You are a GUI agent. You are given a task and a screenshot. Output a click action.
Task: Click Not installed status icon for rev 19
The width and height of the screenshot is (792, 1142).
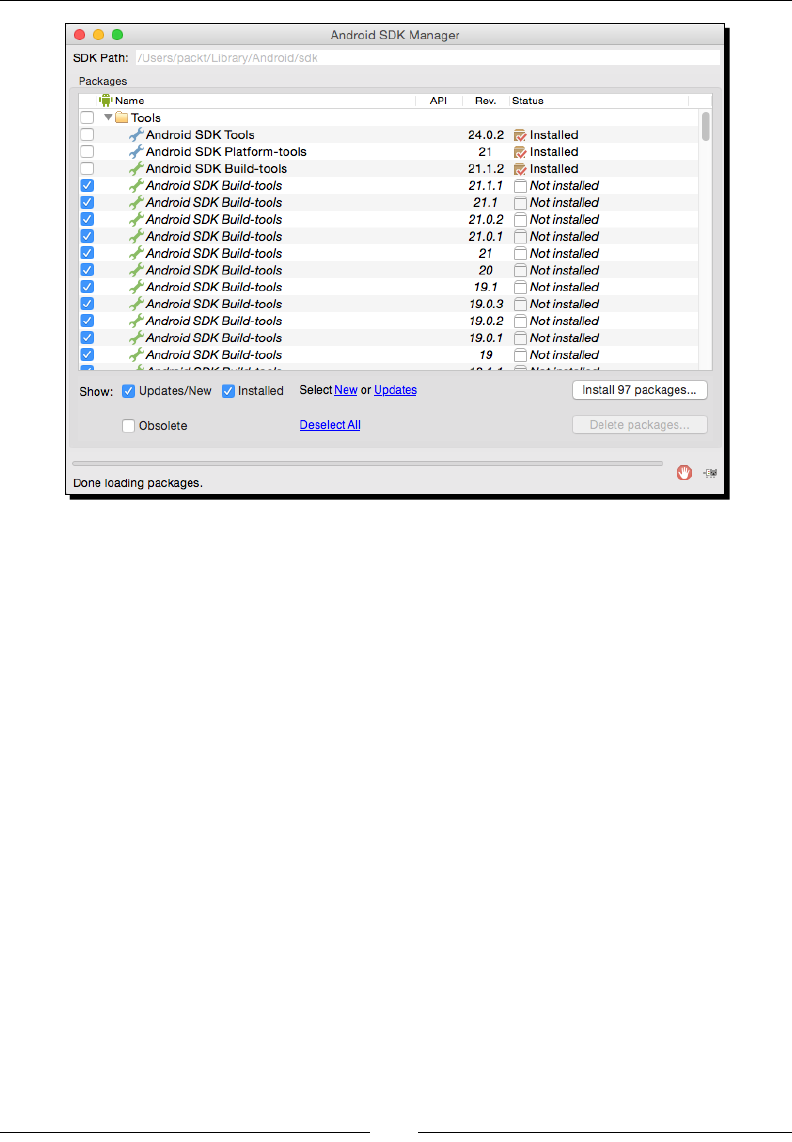(x=520, y=355)
